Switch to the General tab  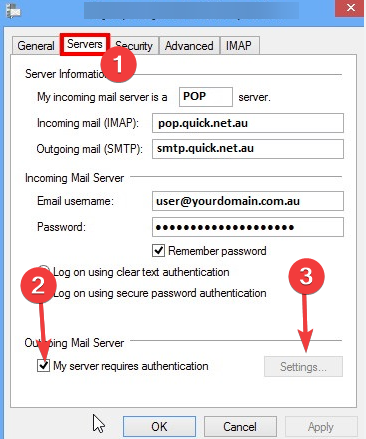pos(36,46)
